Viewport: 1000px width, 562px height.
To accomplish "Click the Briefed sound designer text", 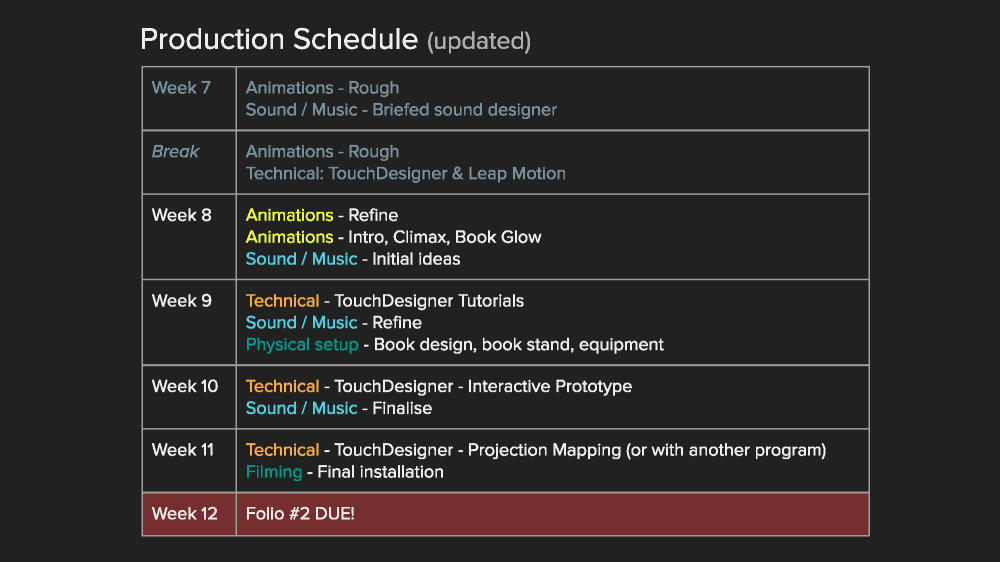I will [465, 110].
